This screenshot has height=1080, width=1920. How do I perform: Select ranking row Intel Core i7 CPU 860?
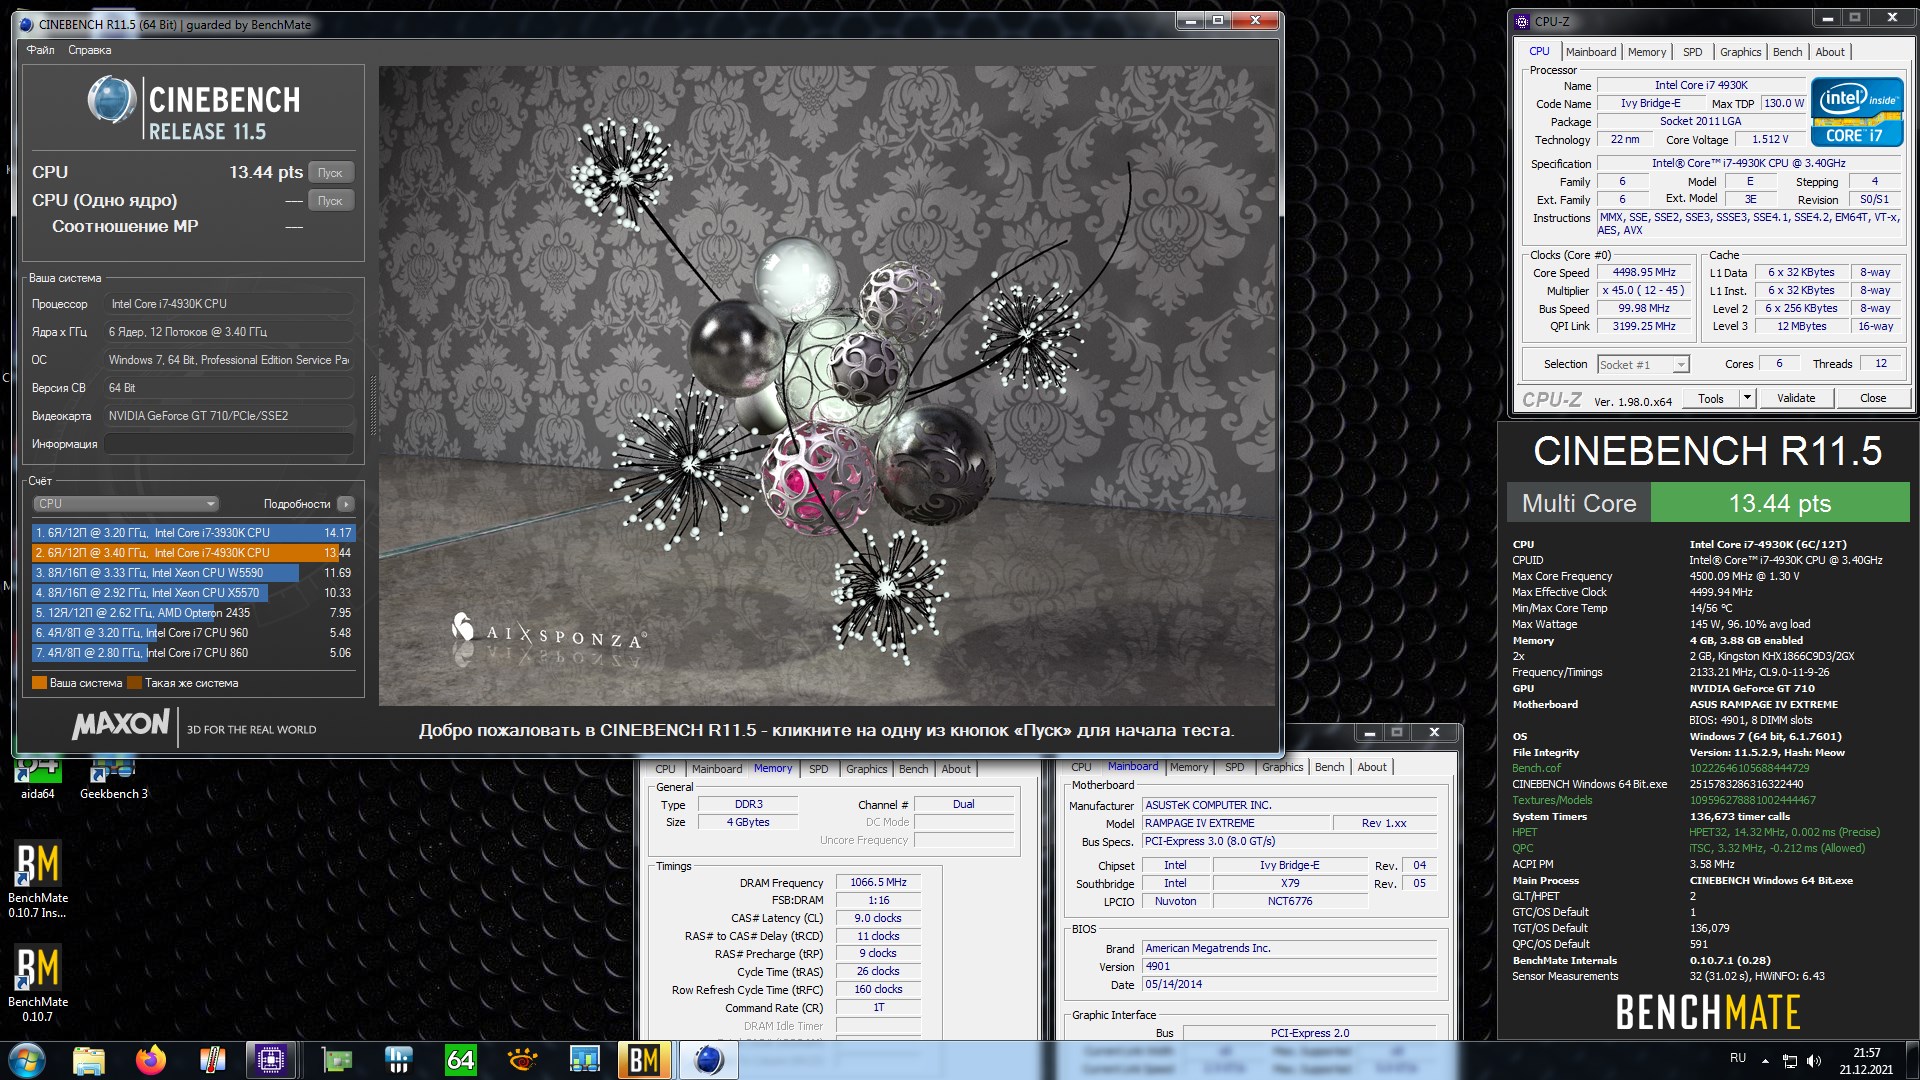pyautogui.click(x=192, y=653)
